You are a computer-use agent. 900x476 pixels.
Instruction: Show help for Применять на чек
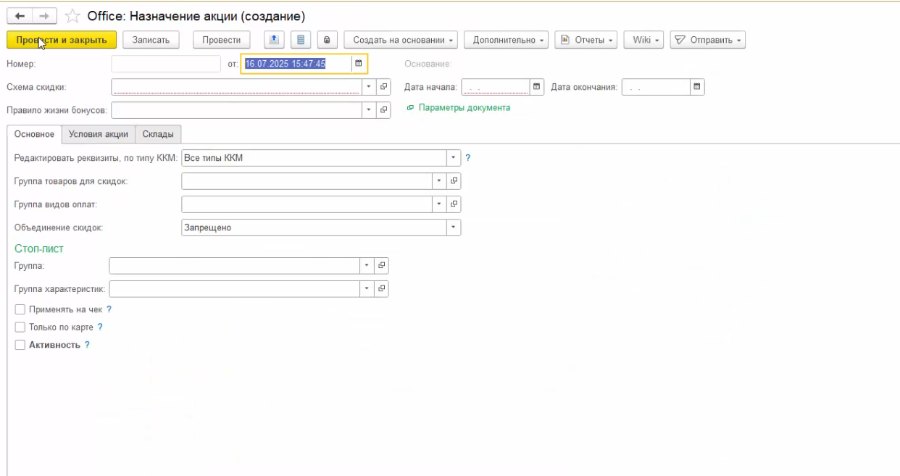click(x=109, y=309)
